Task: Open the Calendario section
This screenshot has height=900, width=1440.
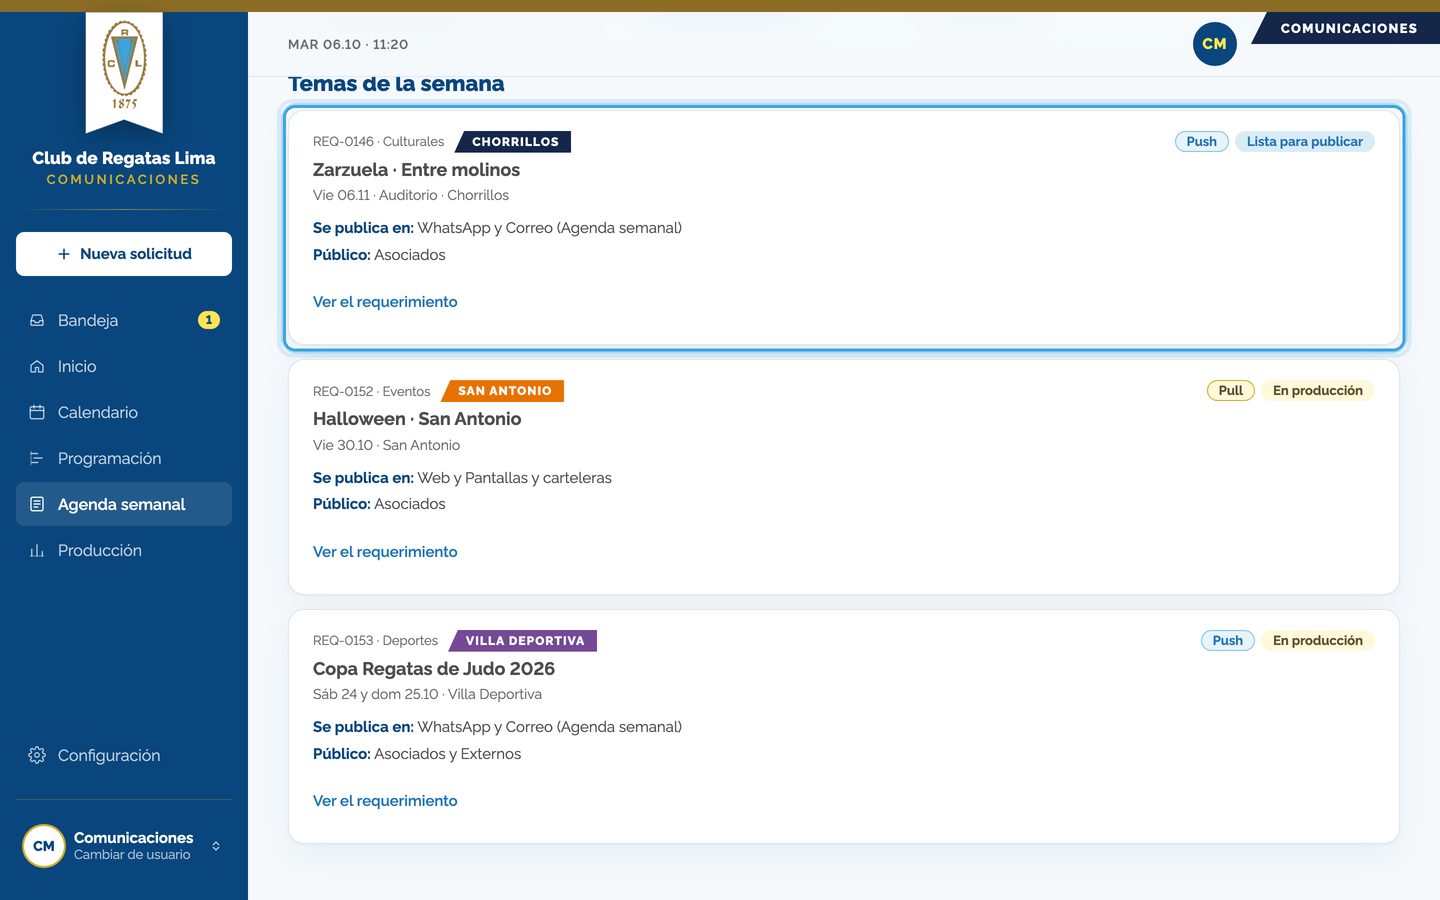Action: (124, 412)
